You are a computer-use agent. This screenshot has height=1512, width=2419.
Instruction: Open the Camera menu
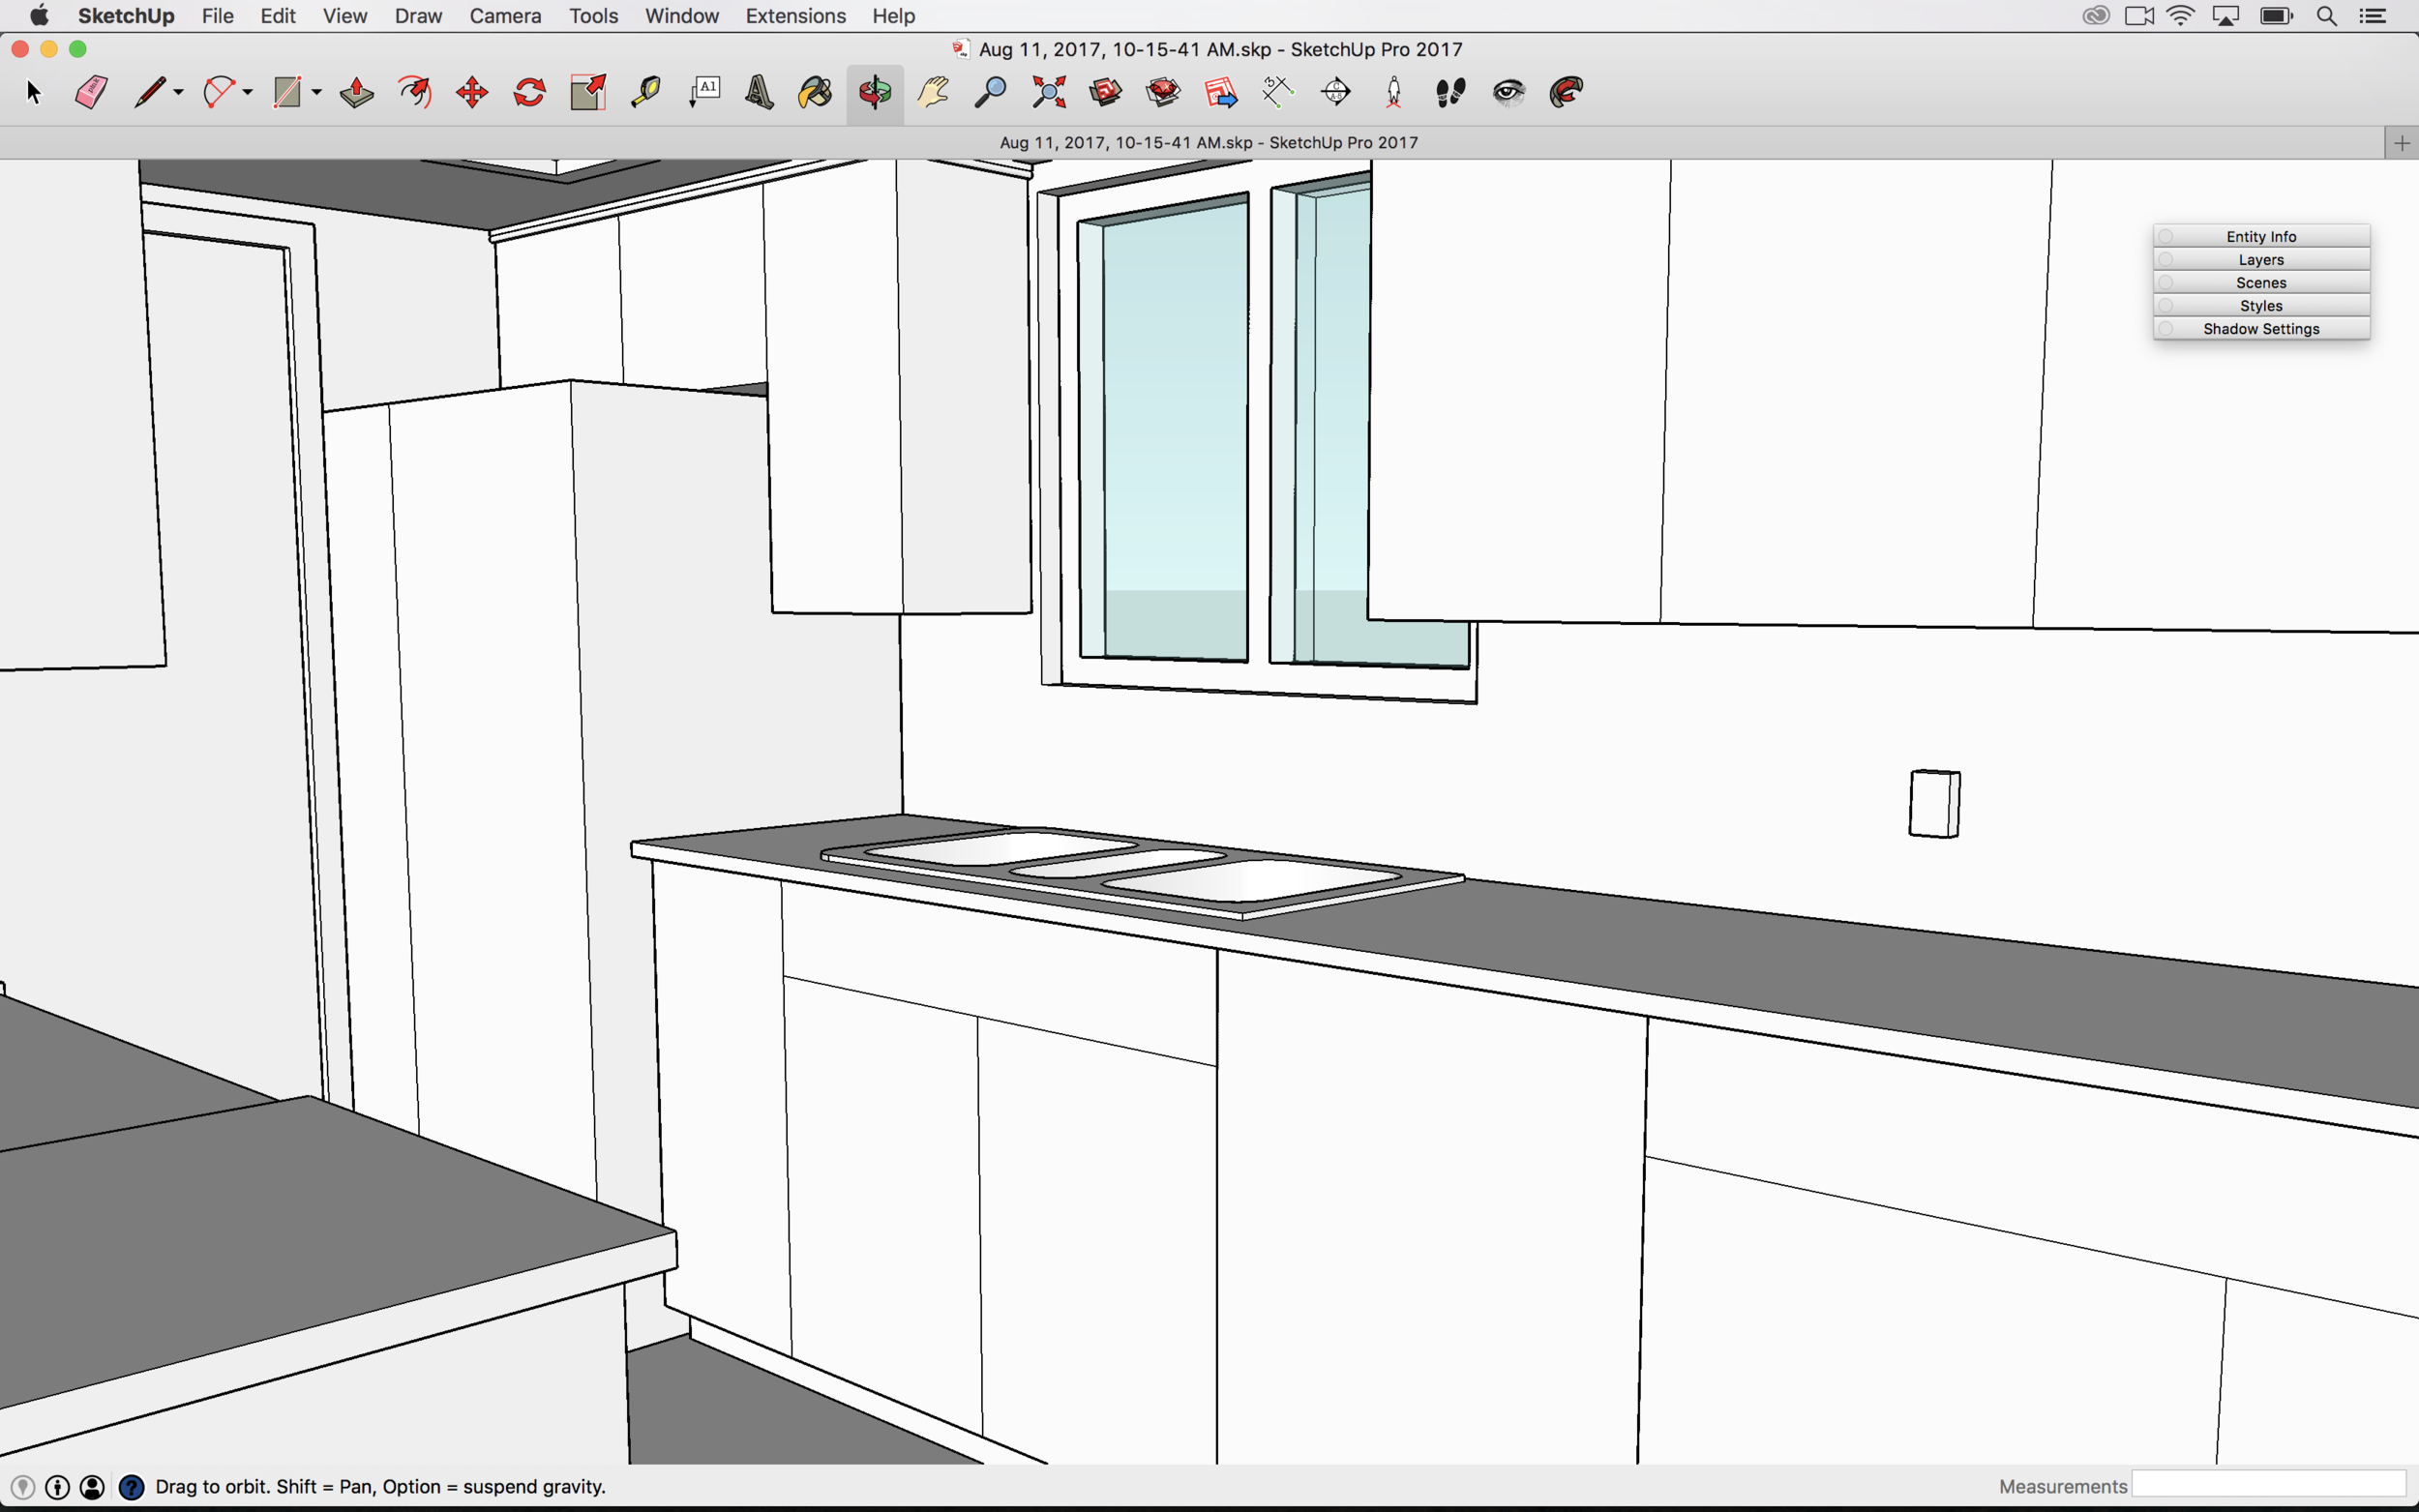505,16
